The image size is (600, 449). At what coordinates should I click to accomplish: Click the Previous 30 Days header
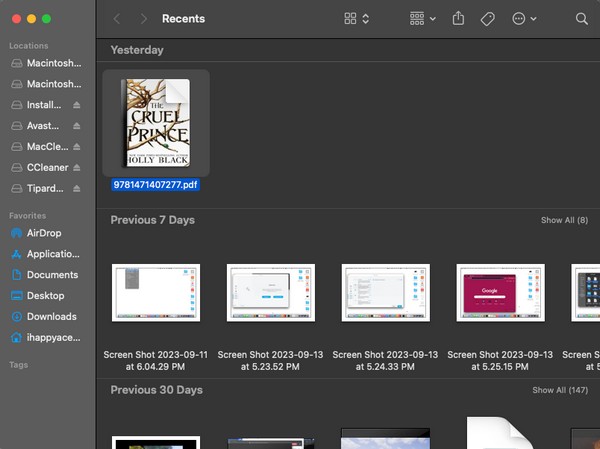pyautogui.click(x=157, y=390)
